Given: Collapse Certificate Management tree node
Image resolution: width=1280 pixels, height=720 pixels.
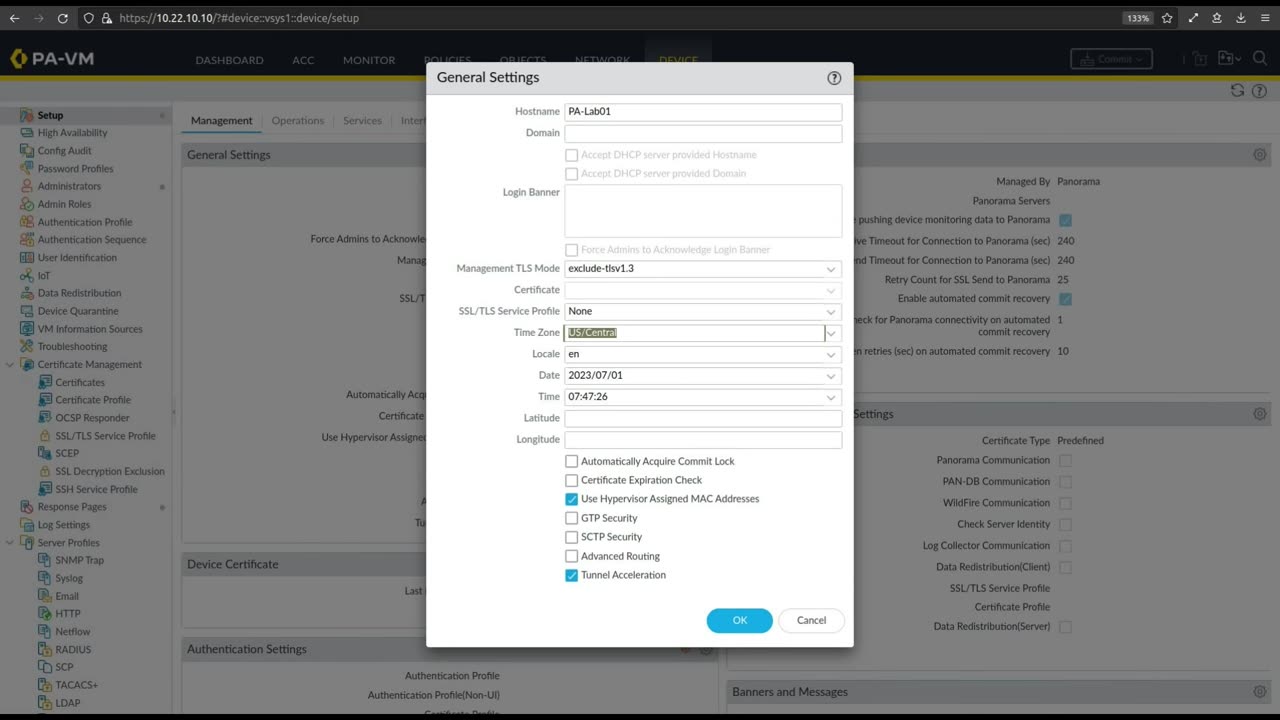Looking at the screenshot, I should 10,365.
